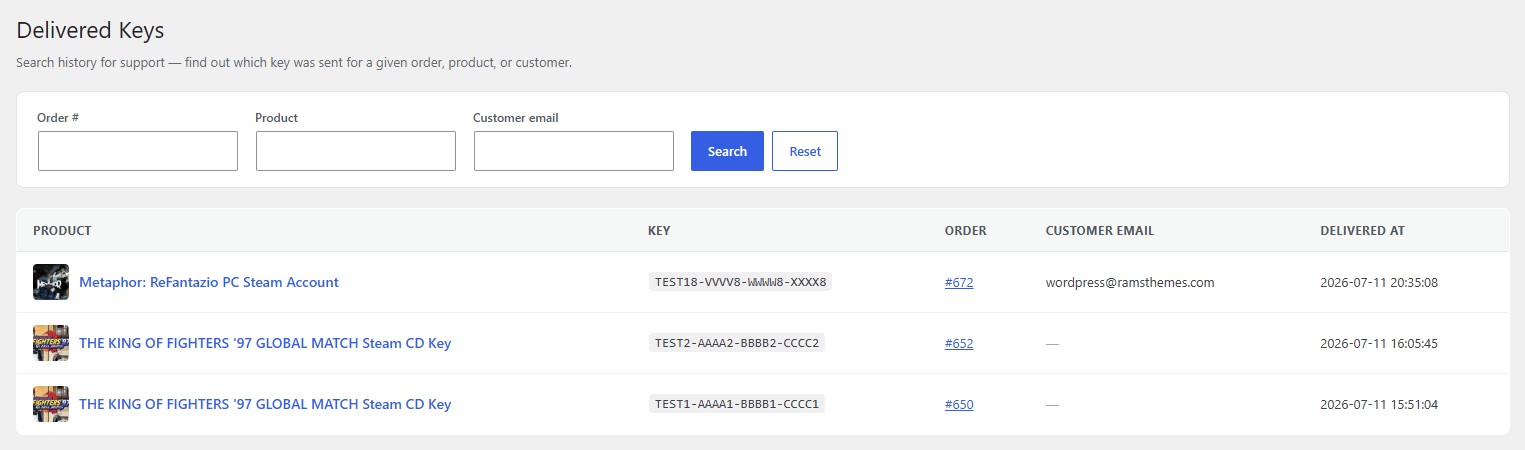Image resolution: width=1525 pixels, height=450 pixels.
Task: Click the empty email dash for order #650
Action: tap(1052, 404)
